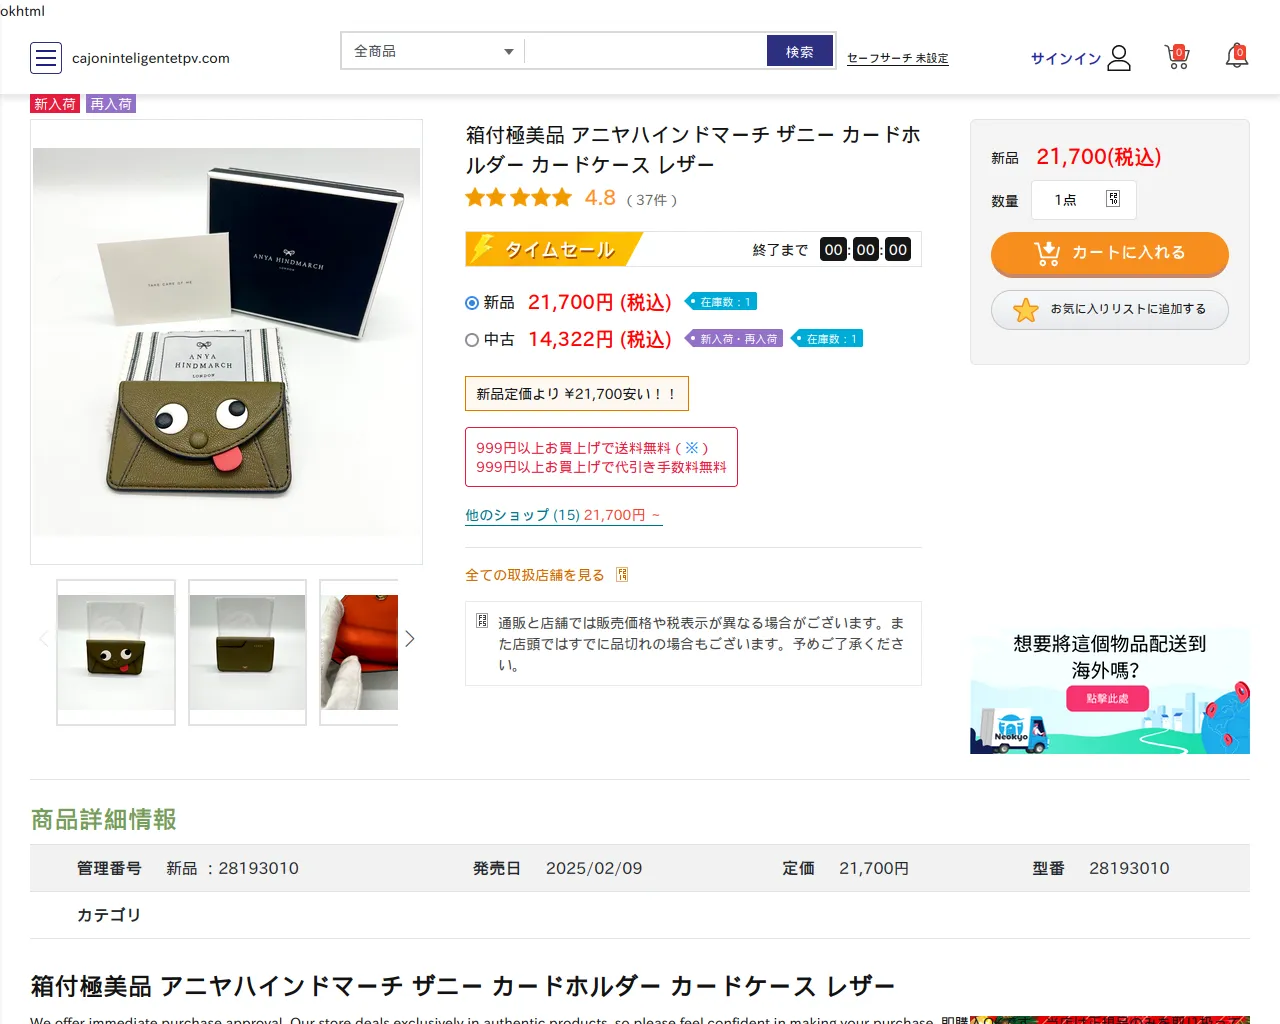Click icon beside 全ての取扱店舗を見る
Viewport: 1280px width, 1024px height.
pyautogui.click(x=622, y=575)
